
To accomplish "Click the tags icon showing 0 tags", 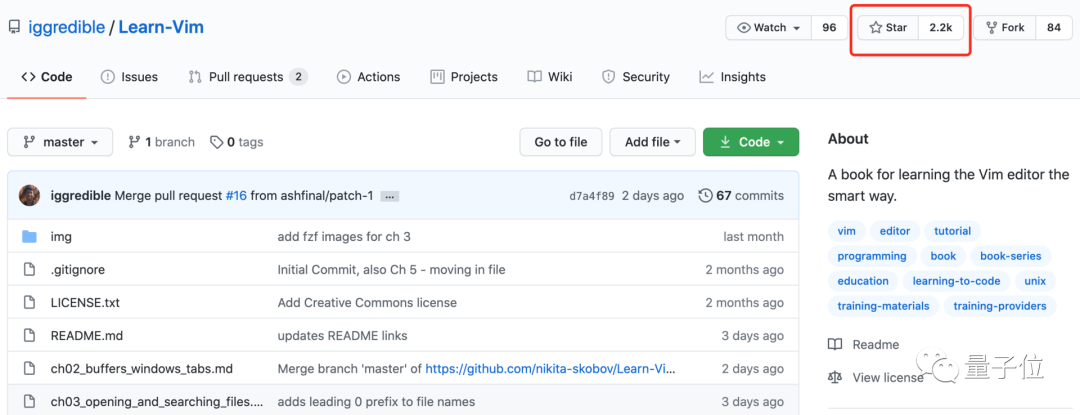I will [x=216, y=142].
